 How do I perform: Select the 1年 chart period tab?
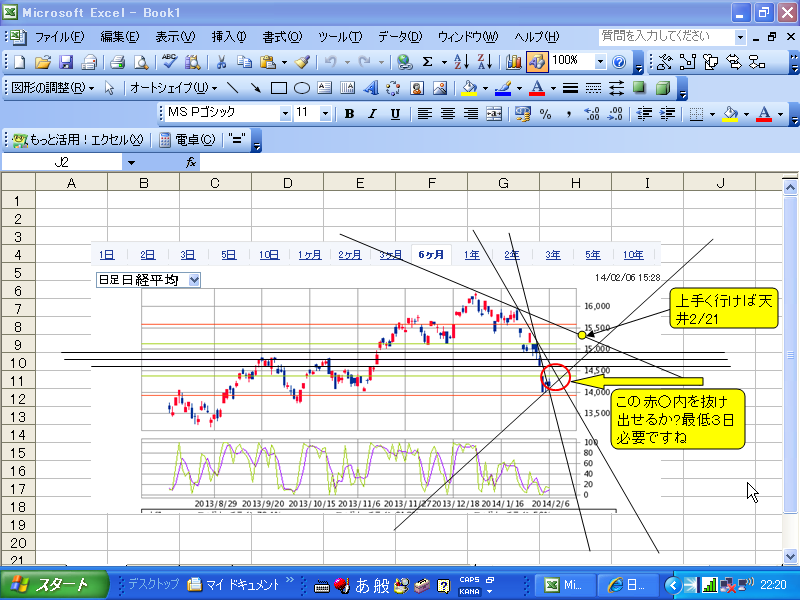(471, 255)
